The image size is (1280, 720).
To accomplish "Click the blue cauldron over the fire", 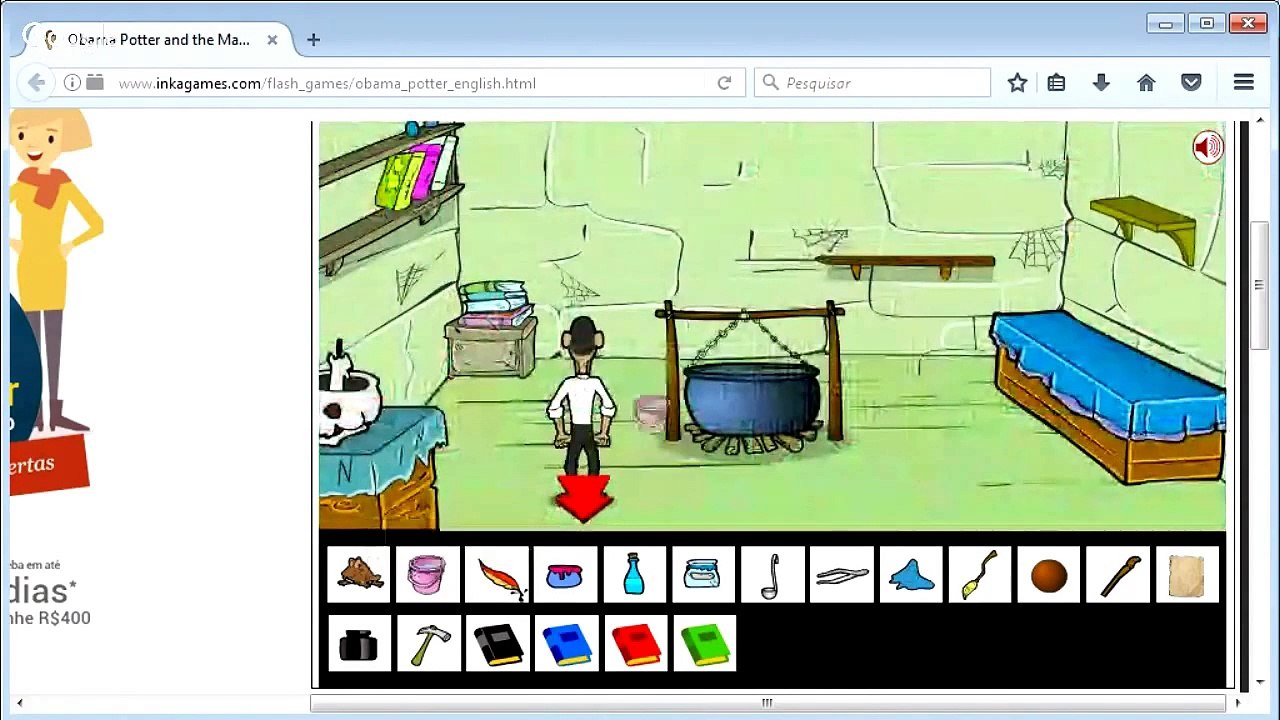I will [751, 398].
